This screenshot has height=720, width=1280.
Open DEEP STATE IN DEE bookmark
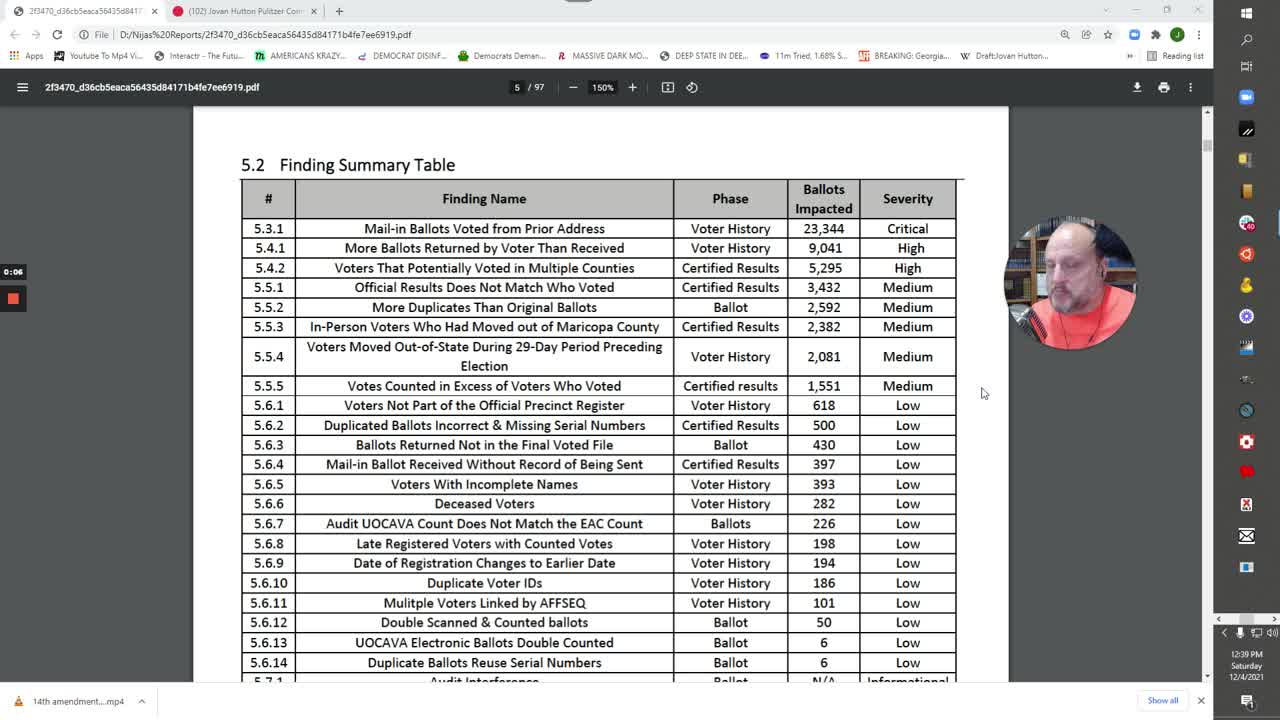tap(704, 56)
